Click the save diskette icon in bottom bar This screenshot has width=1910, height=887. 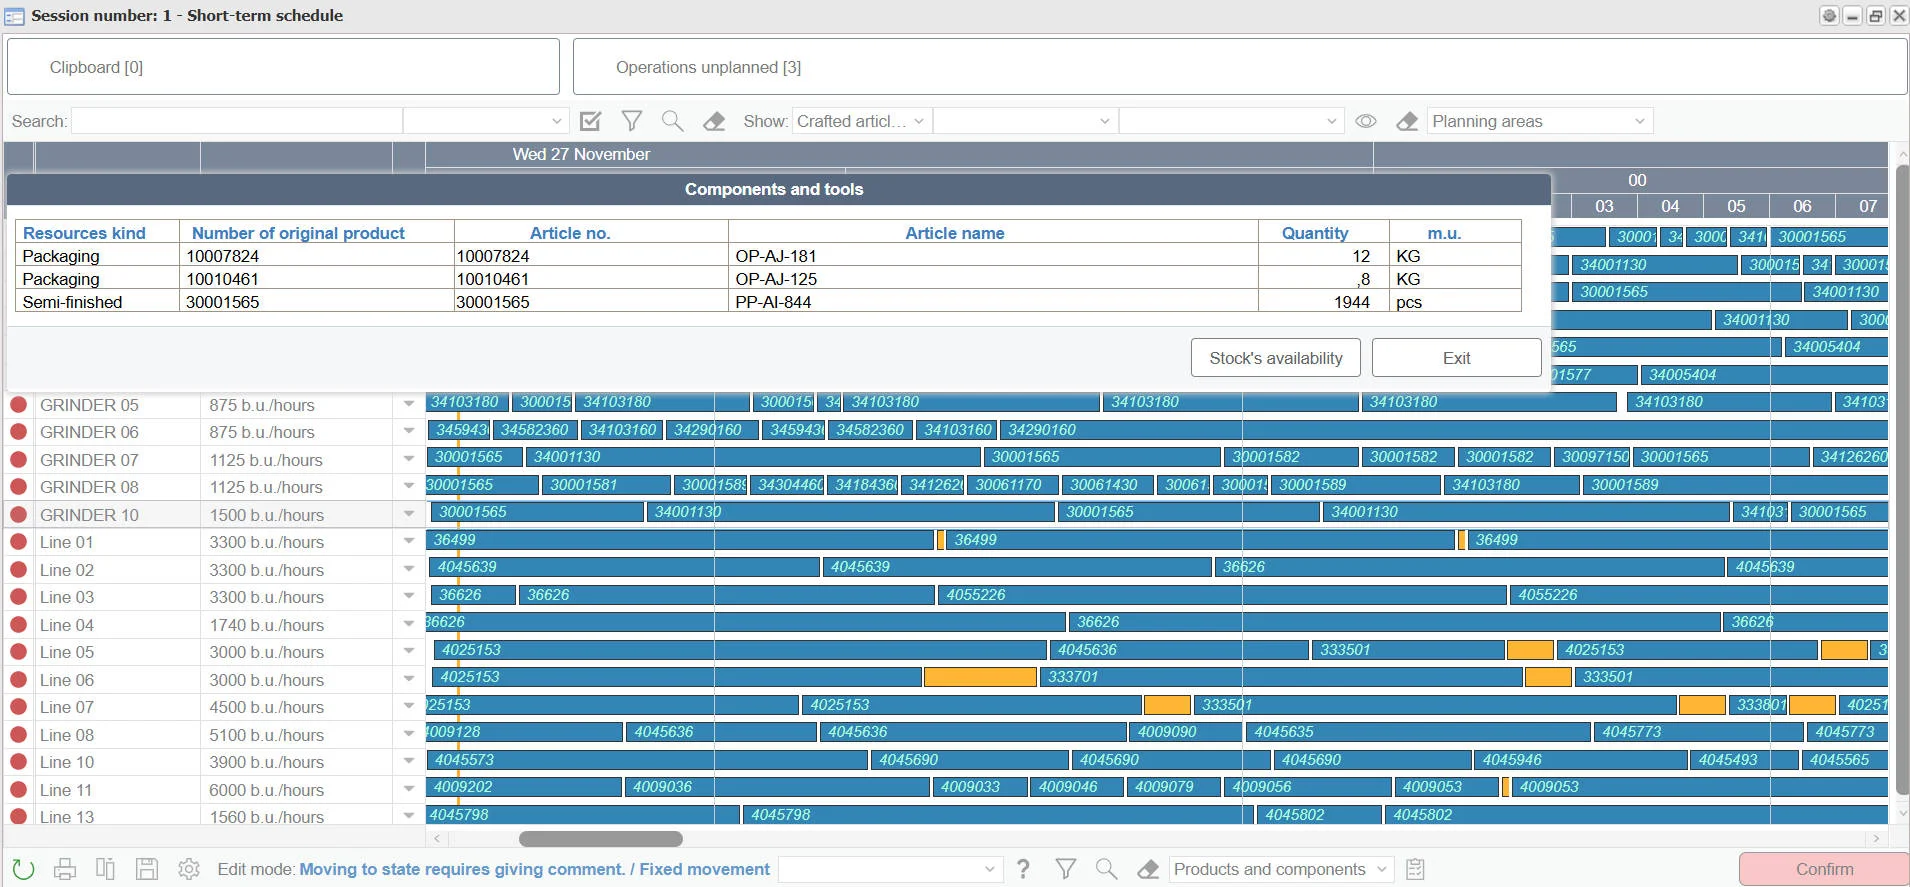pos(147,869)
